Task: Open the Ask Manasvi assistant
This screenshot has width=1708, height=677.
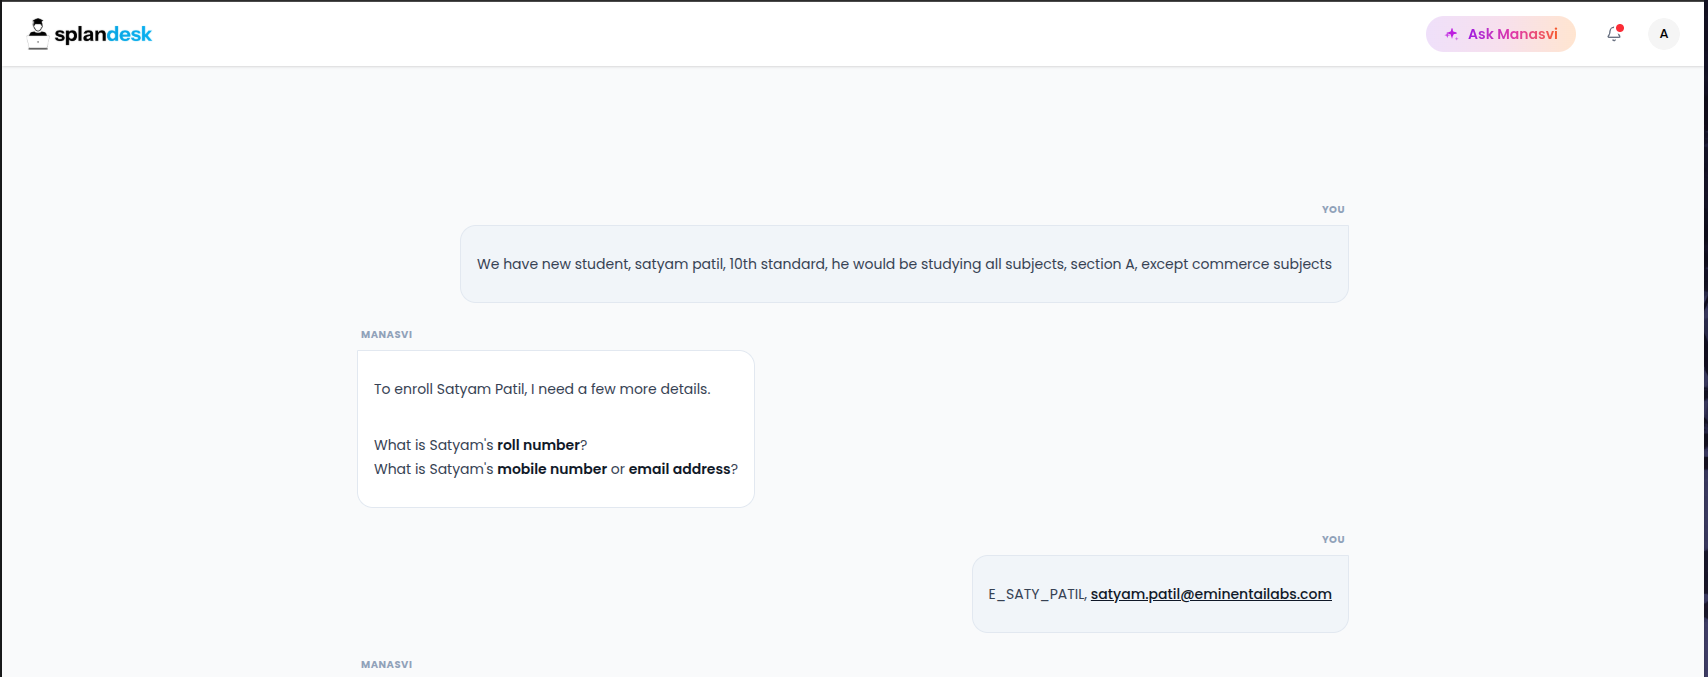Action: click(1500, 34)
